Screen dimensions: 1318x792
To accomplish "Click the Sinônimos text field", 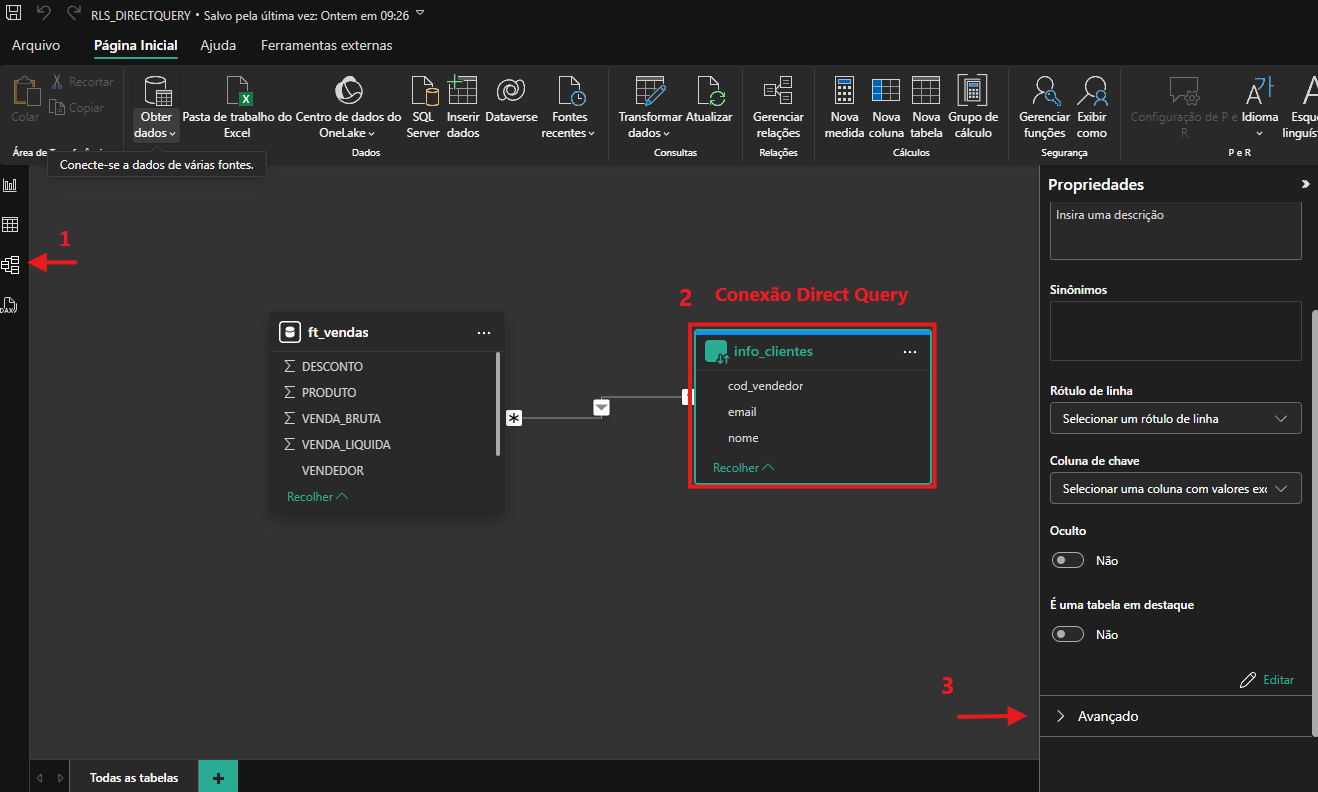I will (x=1175, y=331).
